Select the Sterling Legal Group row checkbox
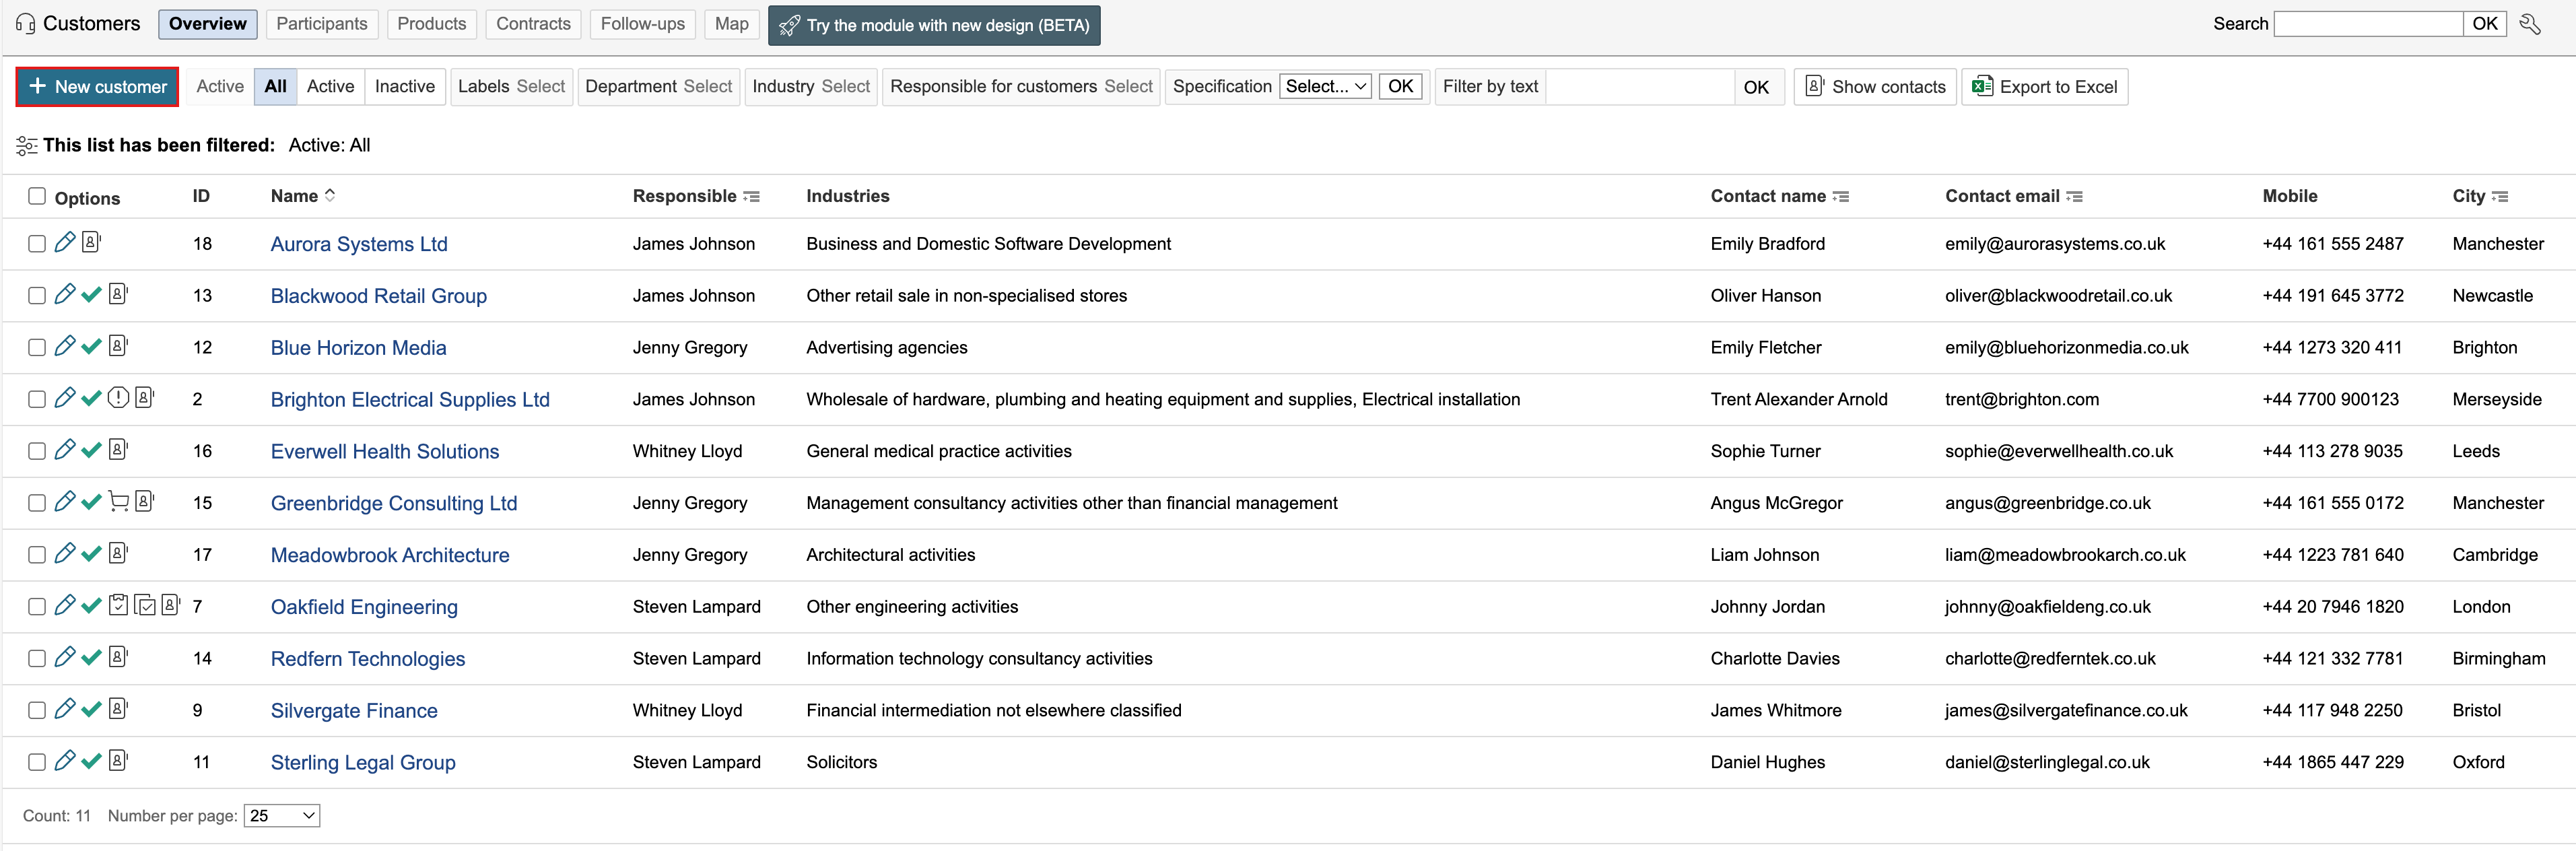The width and height of the screenshot is (2576, 851). point(37,762)
